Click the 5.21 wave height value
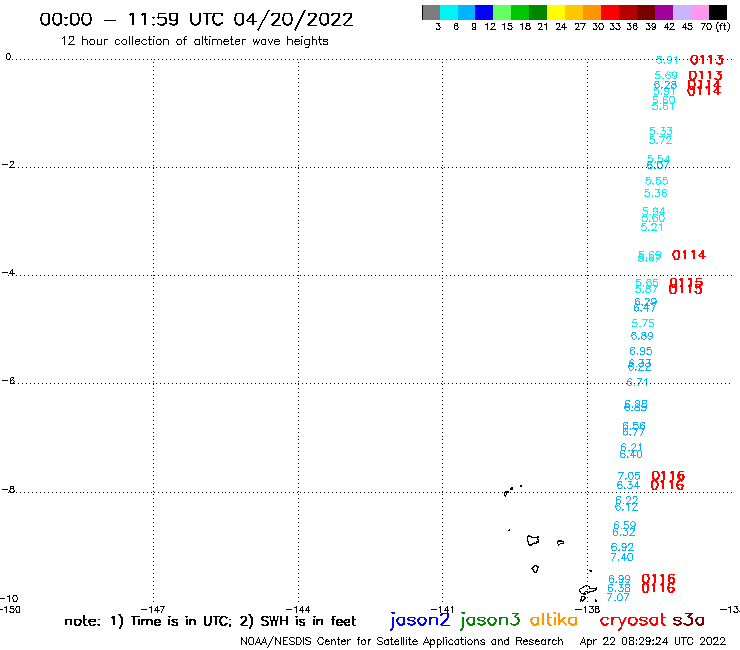Image resolution: width=740 pixels, height=650 pixels. coord(652,227)
